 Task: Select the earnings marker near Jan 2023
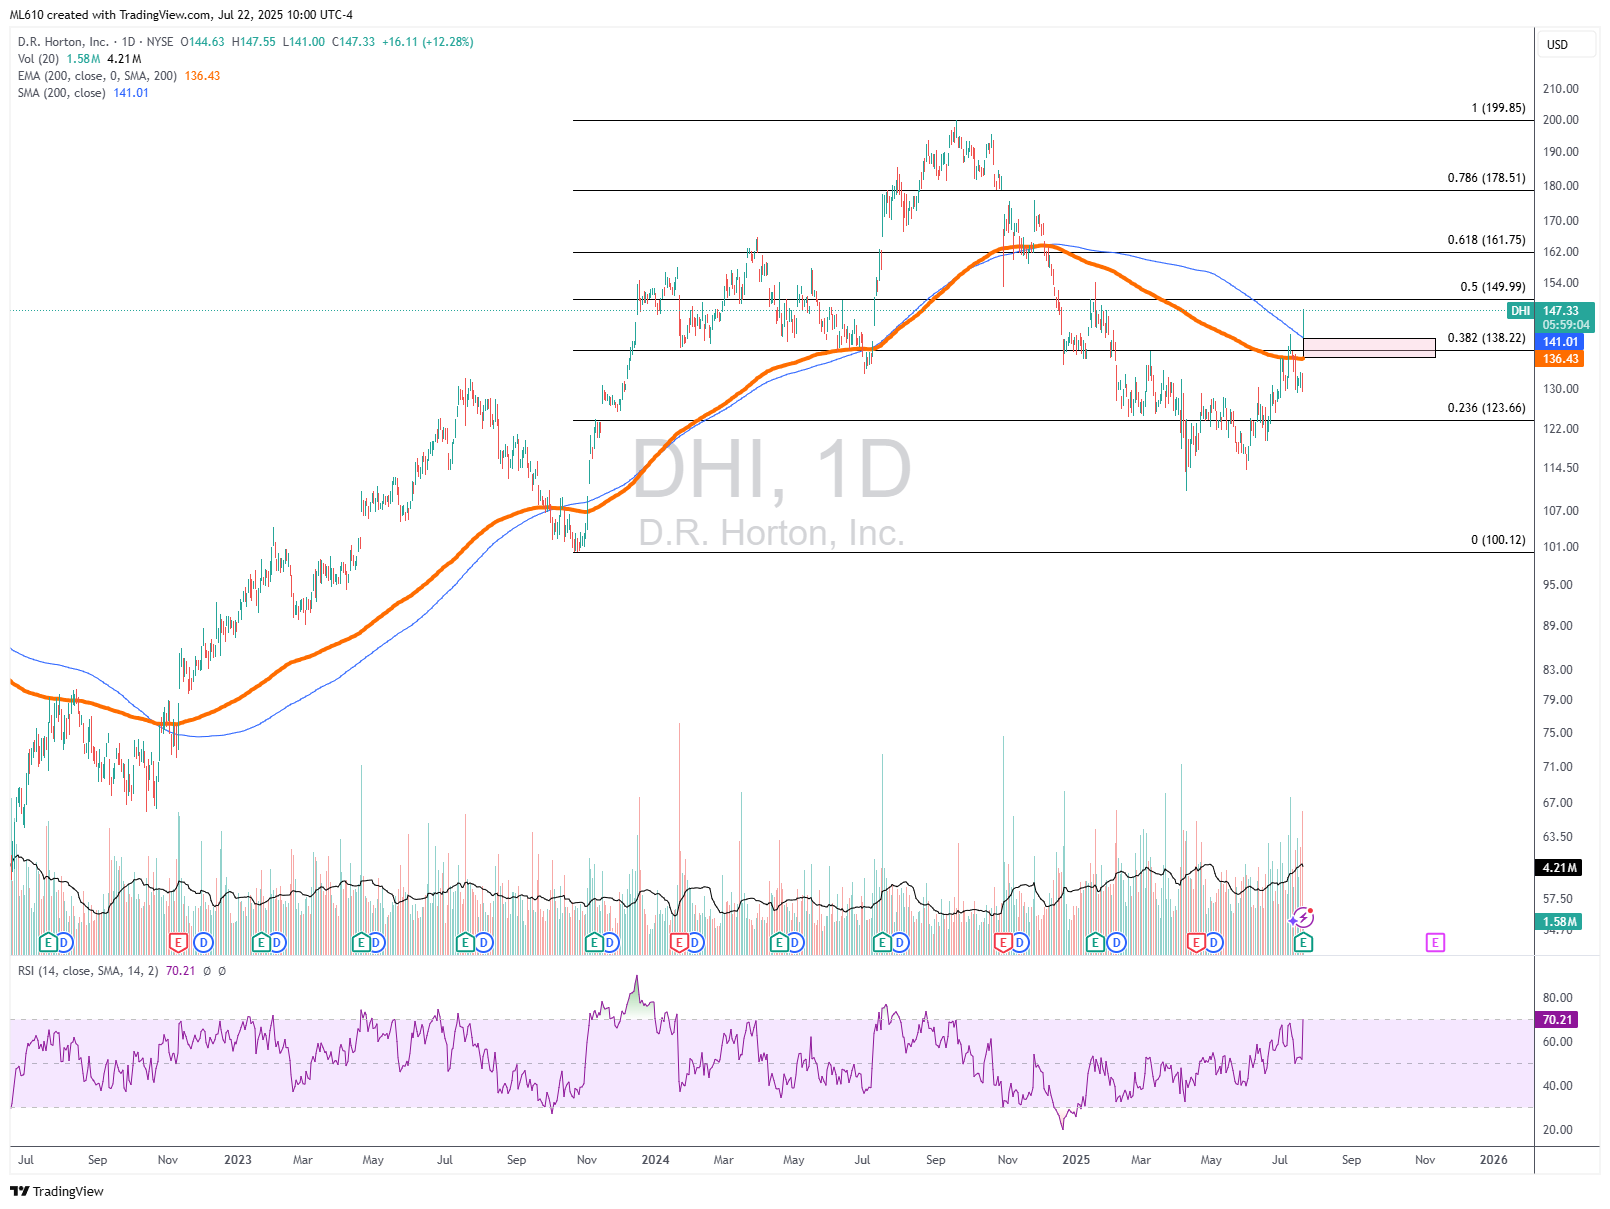pos(262,942)
